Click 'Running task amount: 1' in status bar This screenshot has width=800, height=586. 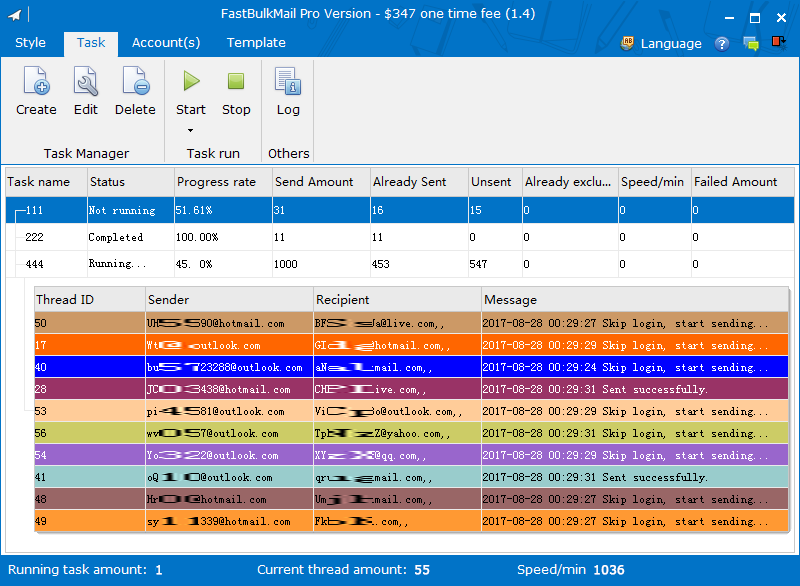tap(85, 570)
